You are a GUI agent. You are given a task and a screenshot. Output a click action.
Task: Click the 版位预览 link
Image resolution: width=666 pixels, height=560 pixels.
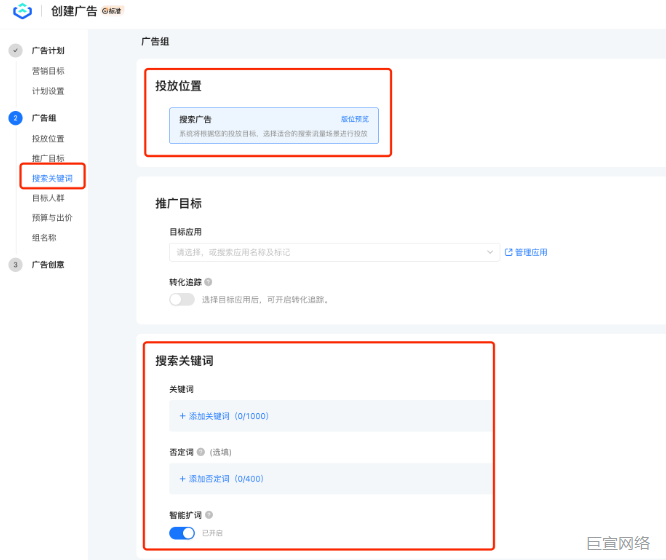point(355,119)
